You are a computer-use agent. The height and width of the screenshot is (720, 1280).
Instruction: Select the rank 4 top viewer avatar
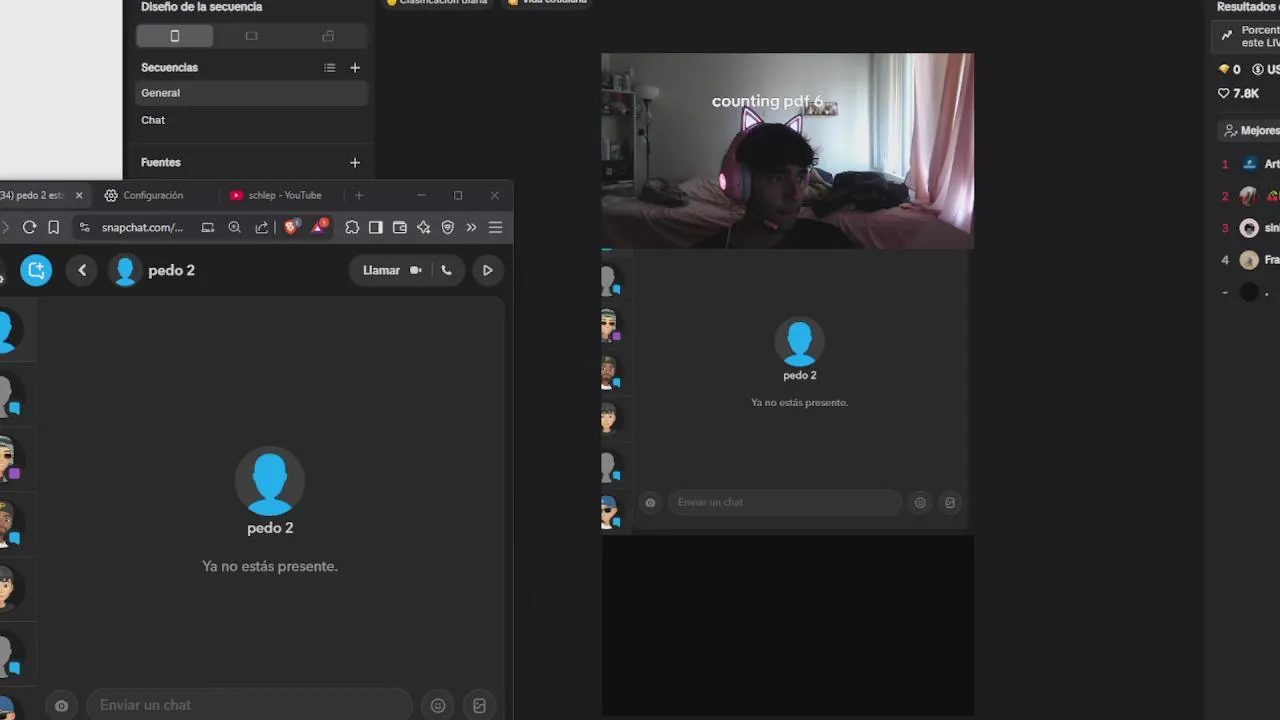pyautogui.click(x=1249, y=260)
